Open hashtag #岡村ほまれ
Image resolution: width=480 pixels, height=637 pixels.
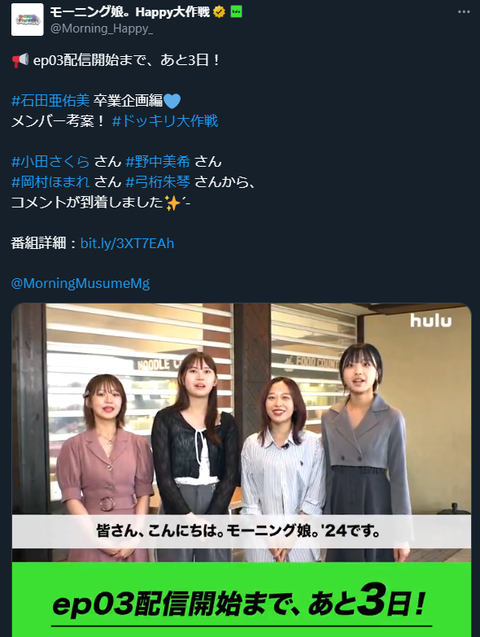pos(50,182)
